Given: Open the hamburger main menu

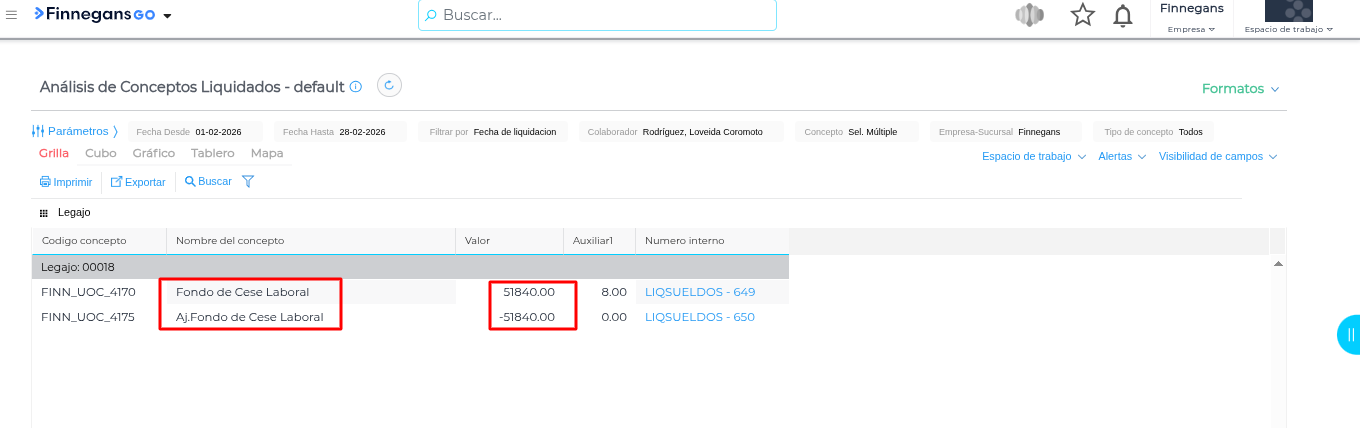Looking at the screenshot, I should (12, 15).
